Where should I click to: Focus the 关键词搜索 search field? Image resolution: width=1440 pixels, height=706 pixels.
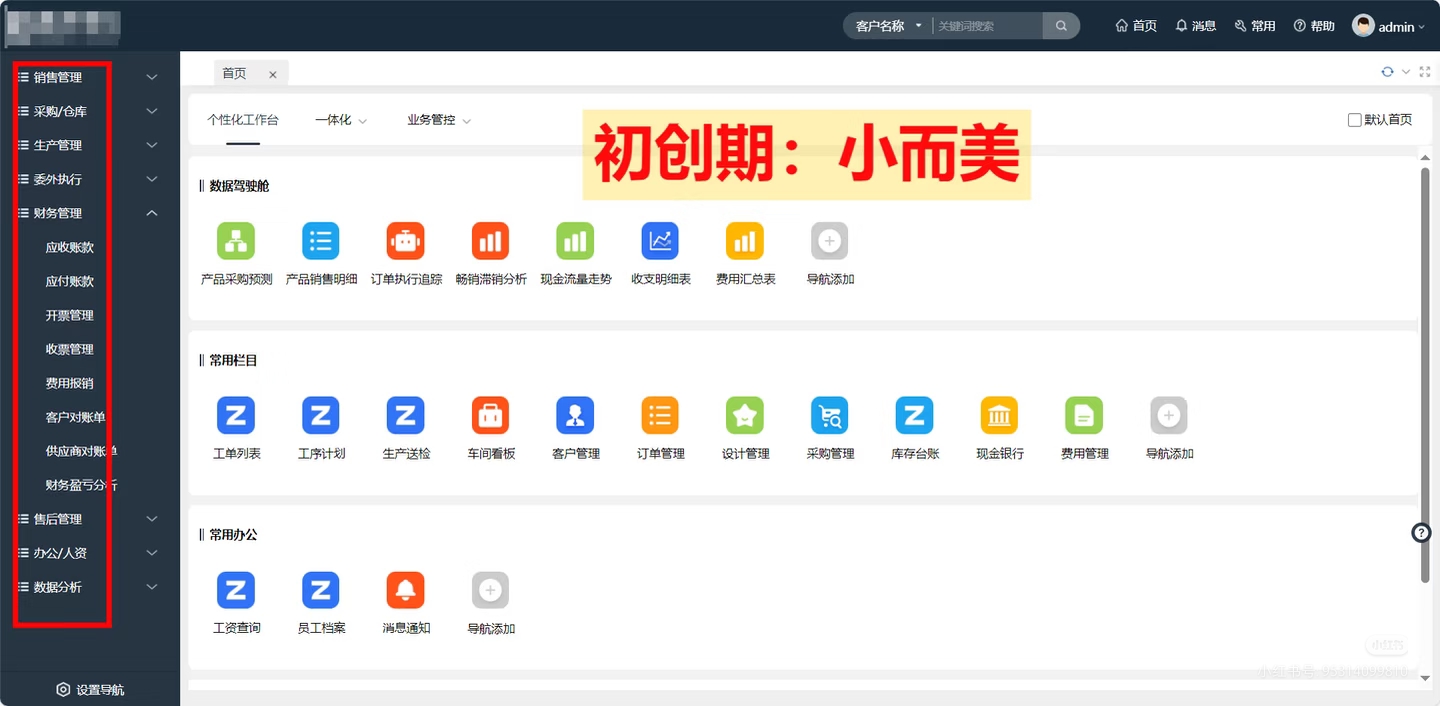(987, 26)
